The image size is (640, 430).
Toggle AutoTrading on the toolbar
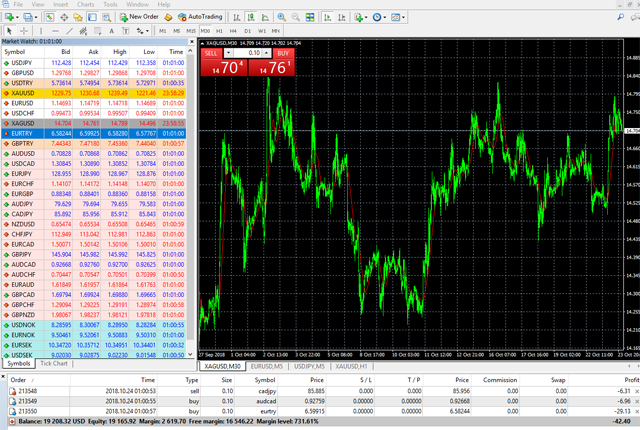click(x=200, y=17)
